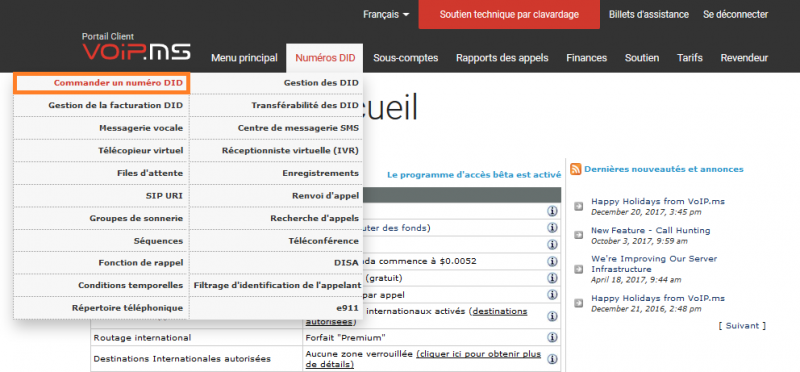Image resolution: width=800 pixels, height=372 pixels.
Task: Select Centre de messagerie SMS
Action: pos(276,128)
